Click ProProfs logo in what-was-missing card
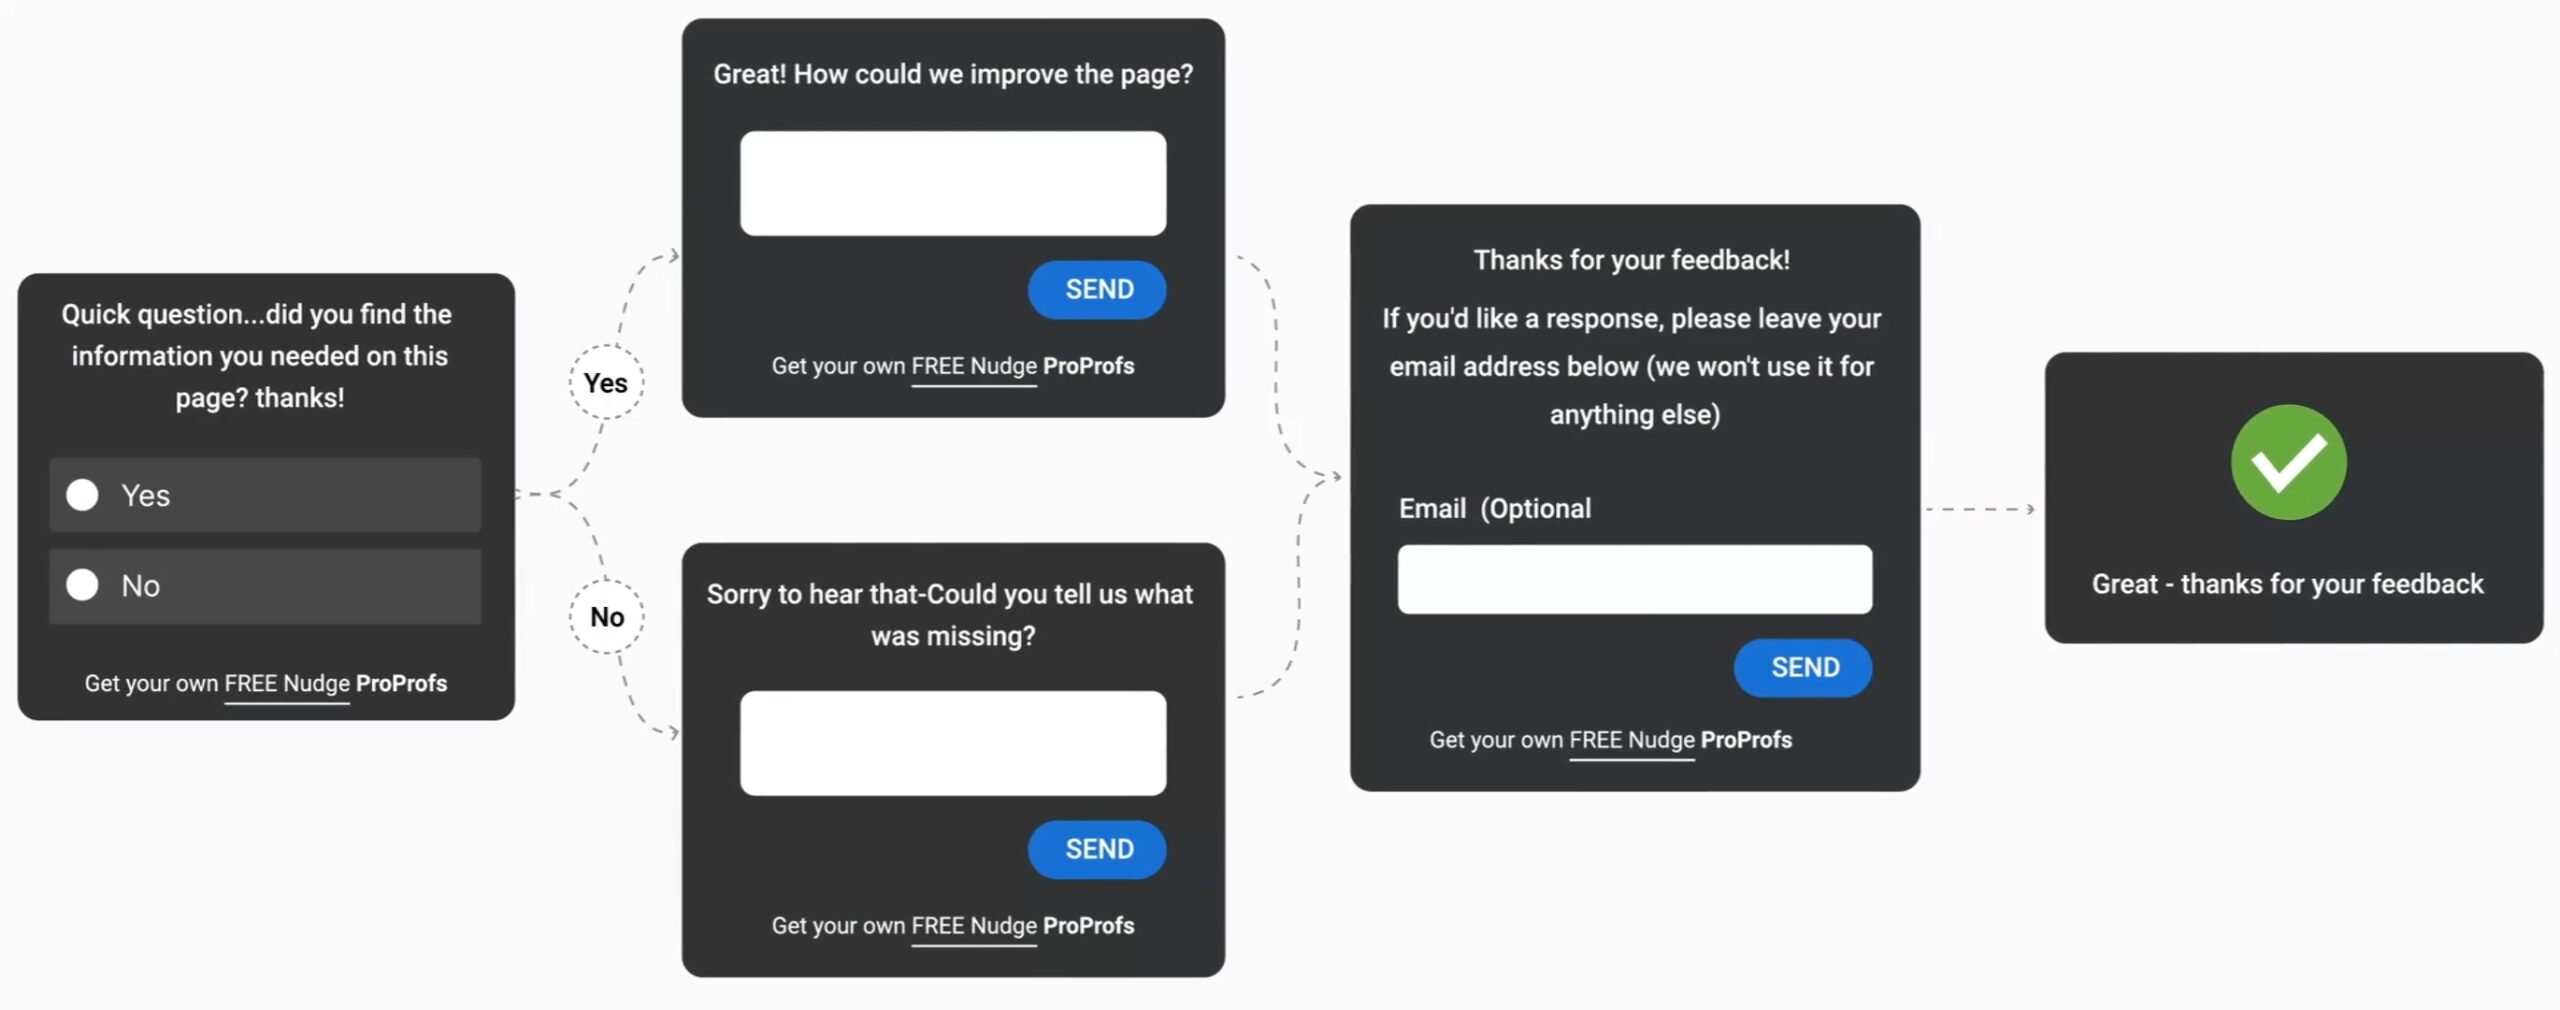 [1088, 926]
